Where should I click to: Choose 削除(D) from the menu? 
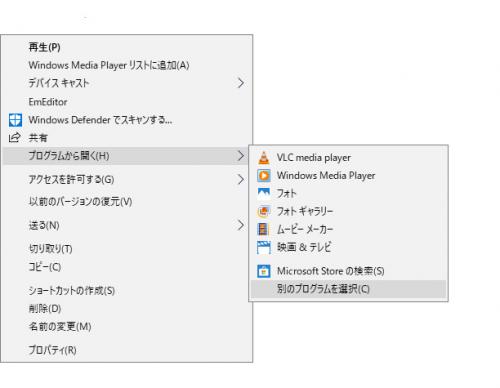tap(127, 309)
